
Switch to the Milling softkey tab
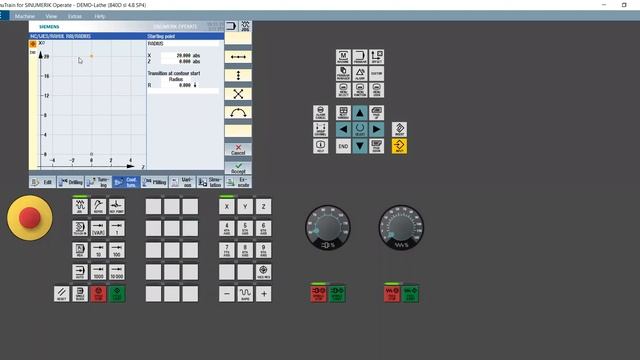coord(154,182)
